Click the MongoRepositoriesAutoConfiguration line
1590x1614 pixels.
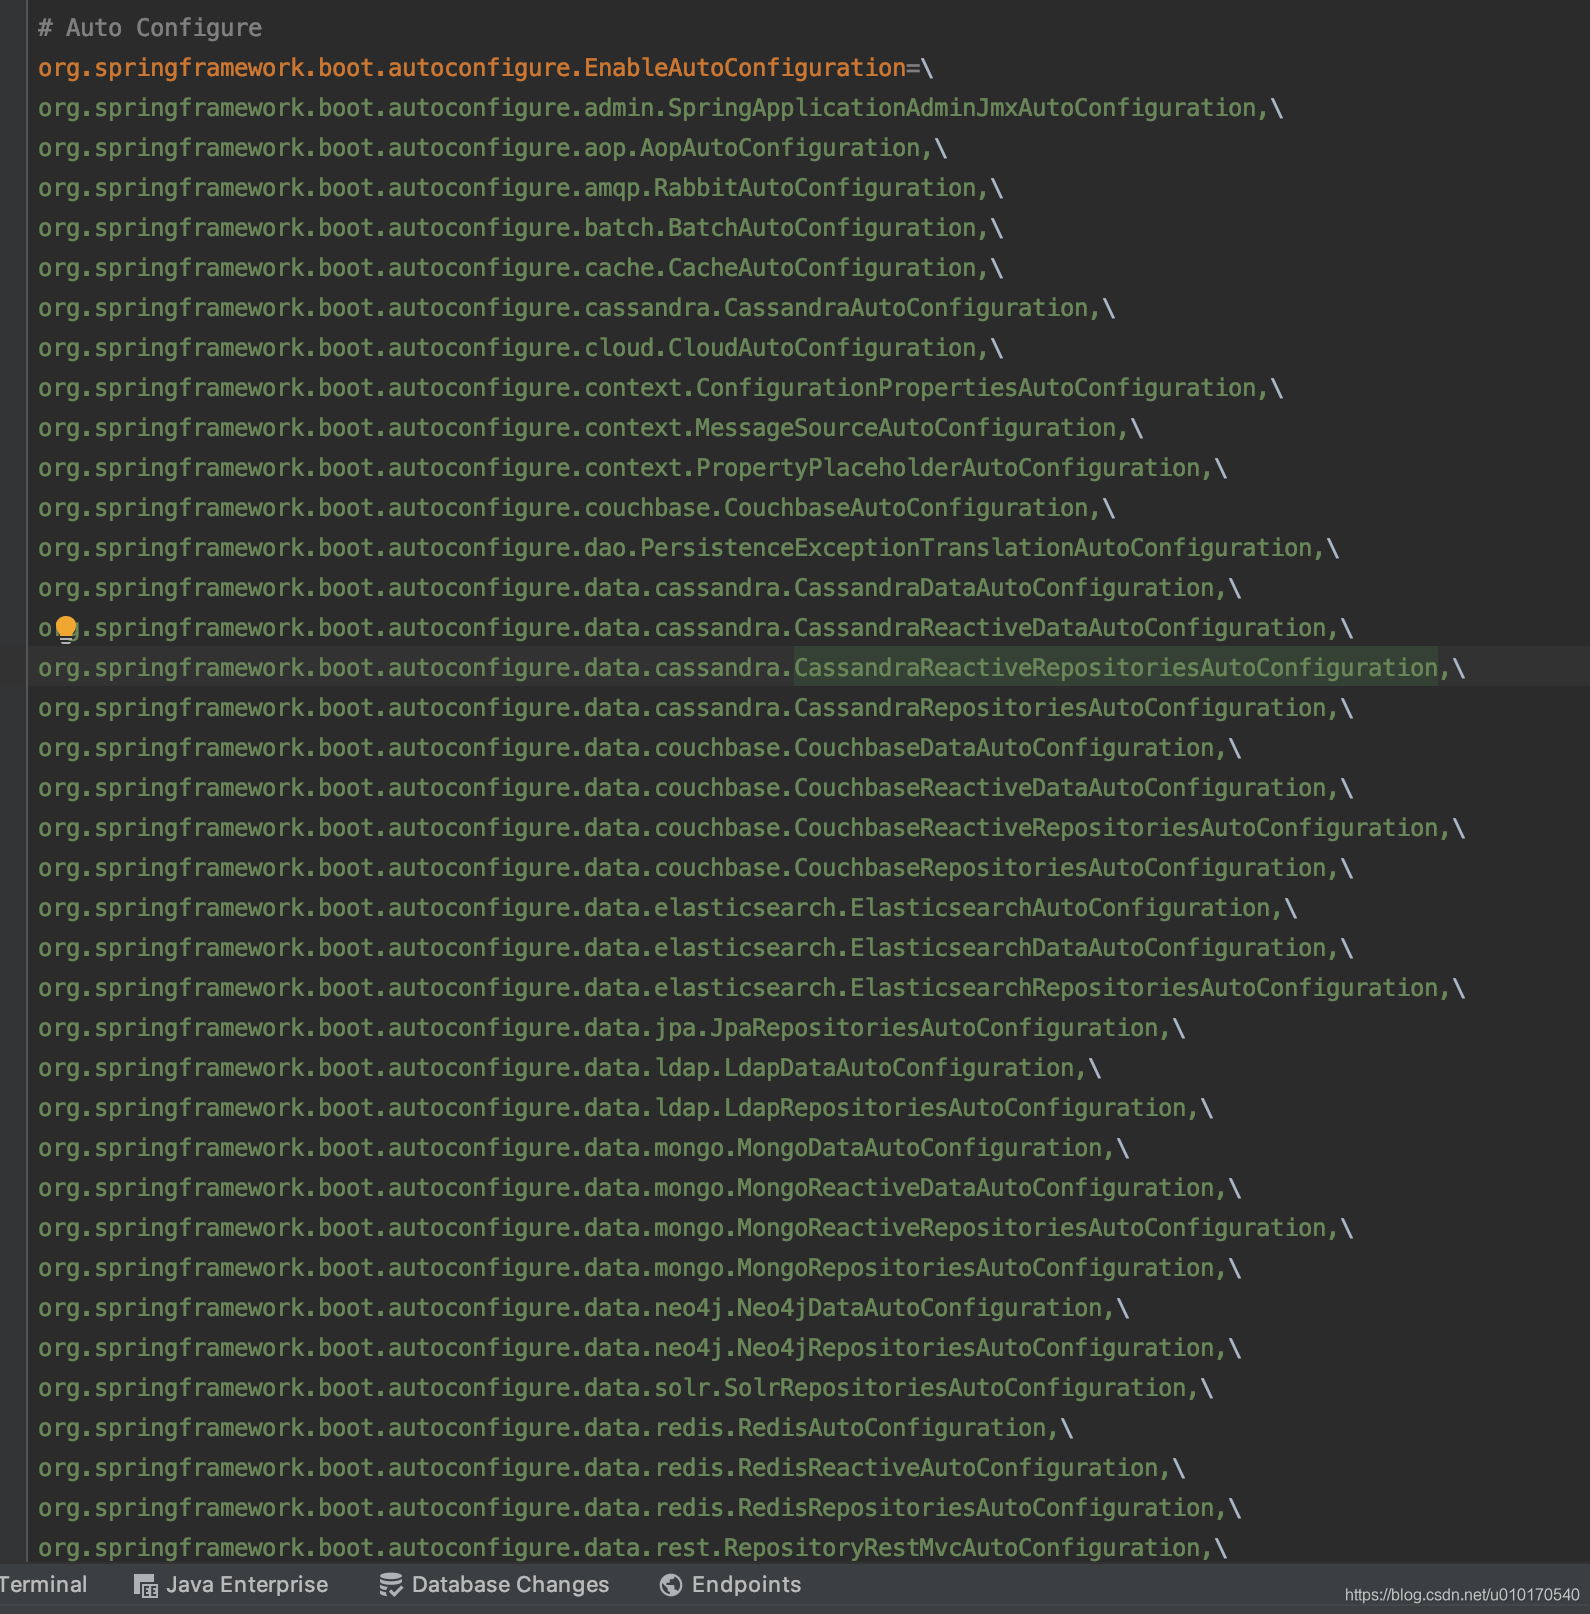click(640, 1268)
